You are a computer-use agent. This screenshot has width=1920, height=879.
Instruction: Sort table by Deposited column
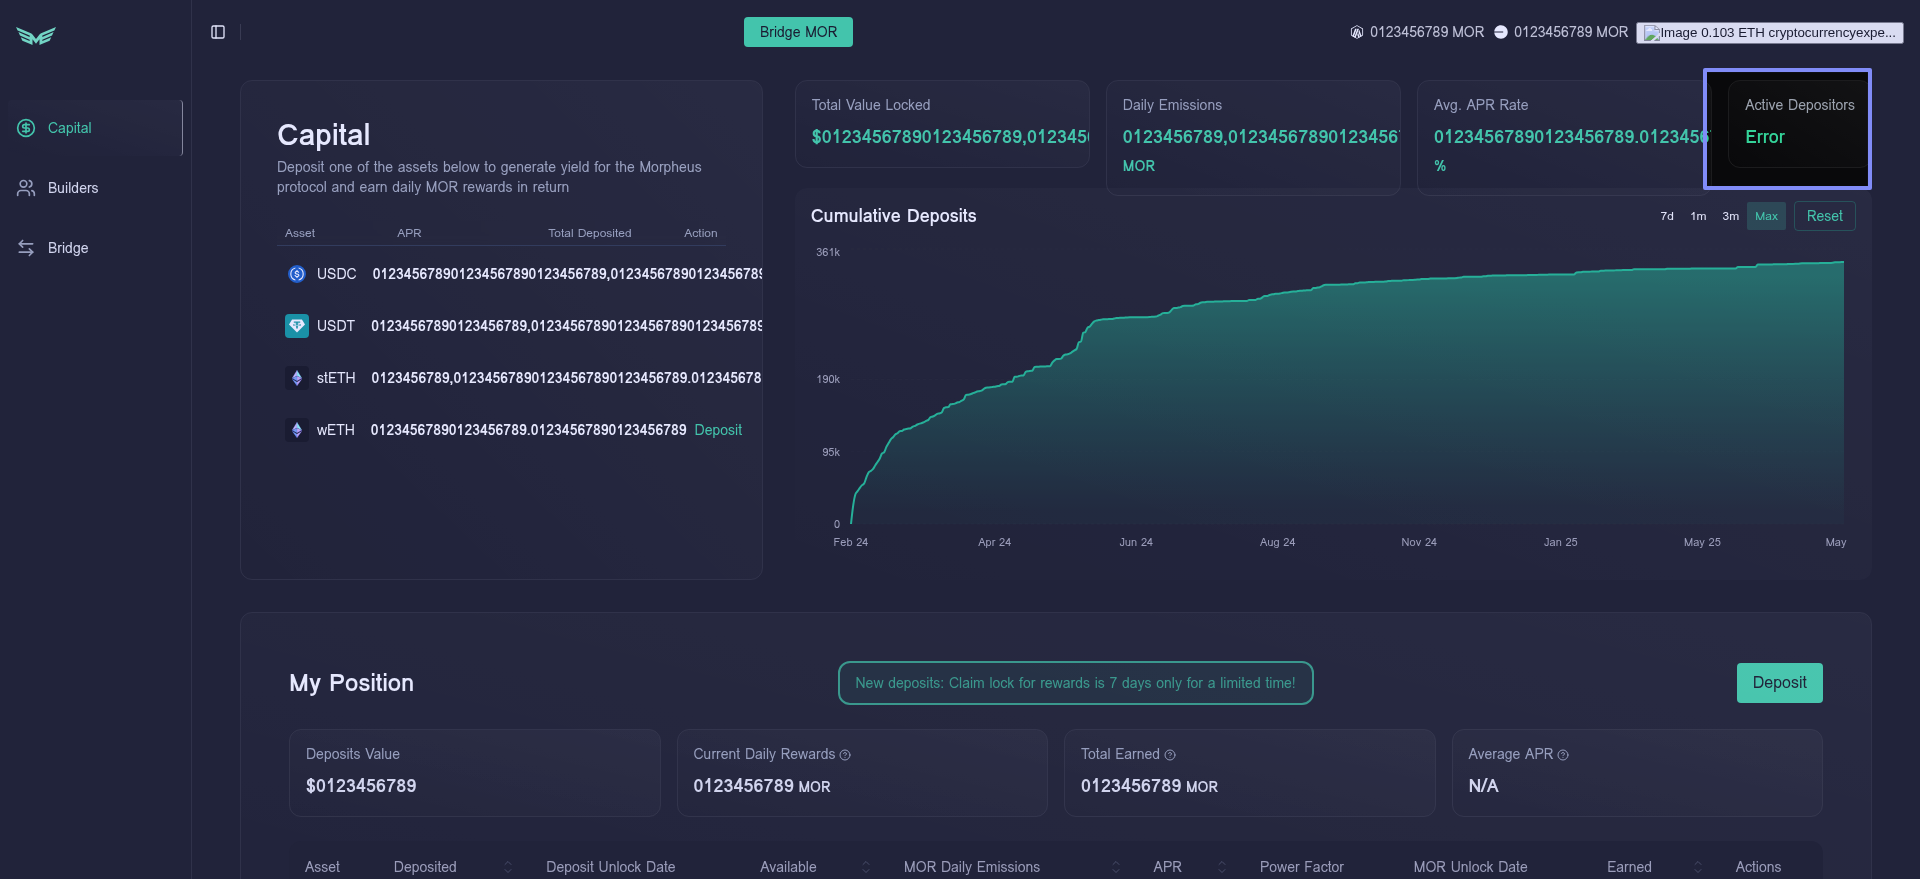(508, 867)
